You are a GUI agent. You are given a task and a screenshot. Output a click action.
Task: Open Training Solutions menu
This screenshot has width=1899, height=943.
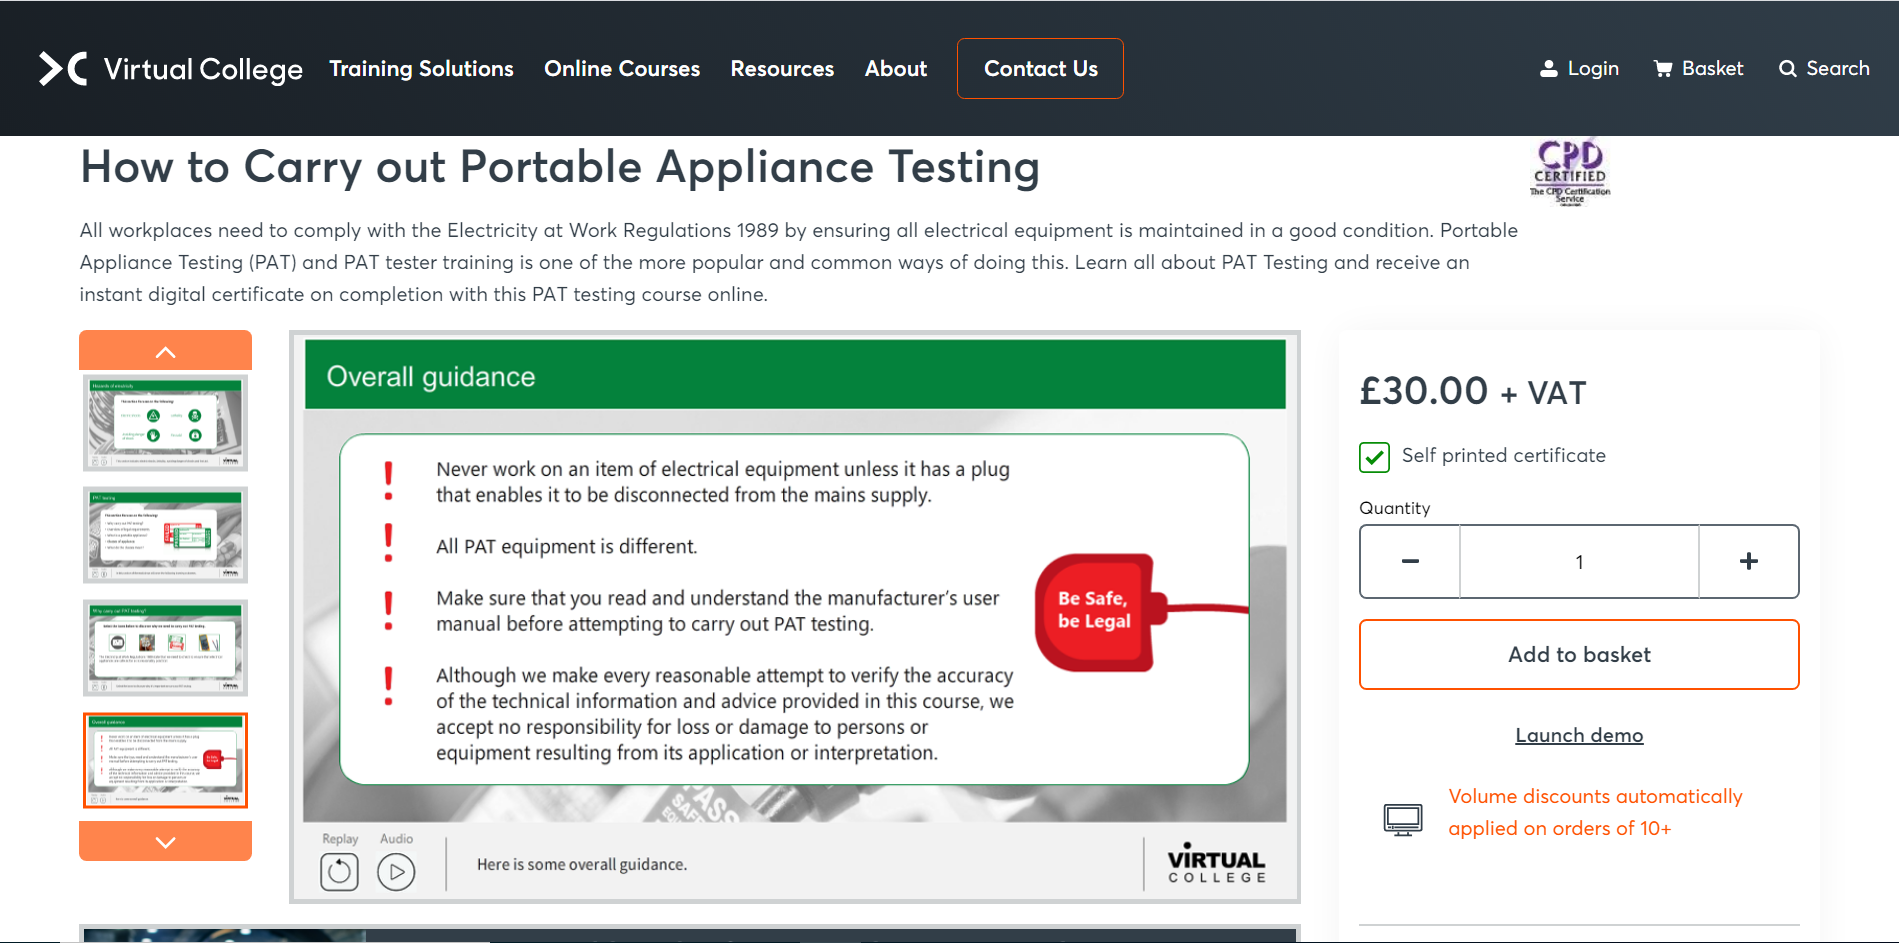coord(421,69)
